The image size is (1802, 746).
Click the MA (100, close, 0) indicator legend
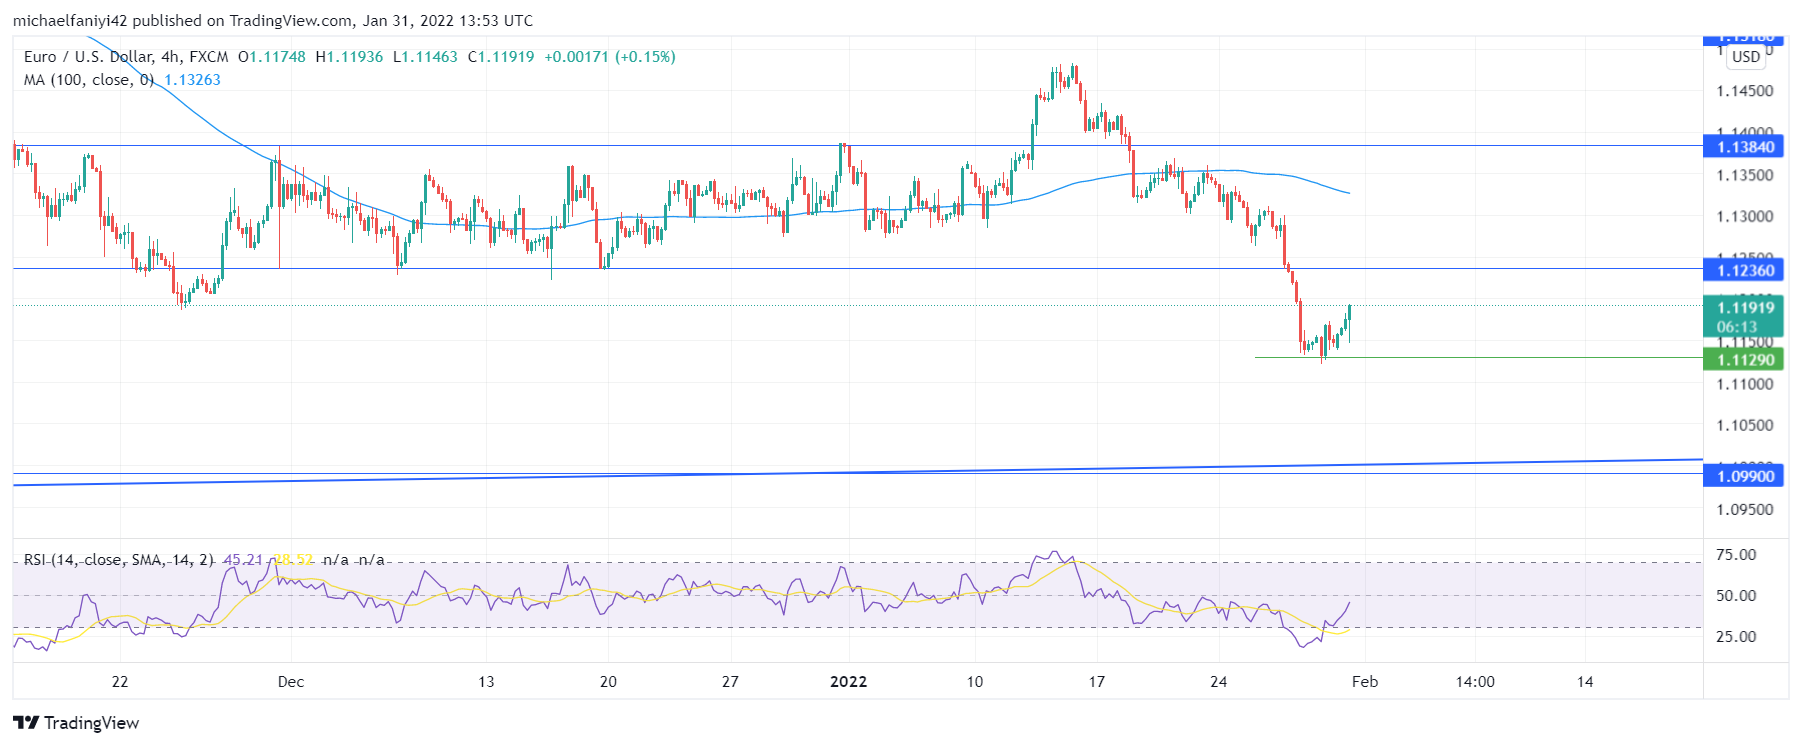point(89,80)
